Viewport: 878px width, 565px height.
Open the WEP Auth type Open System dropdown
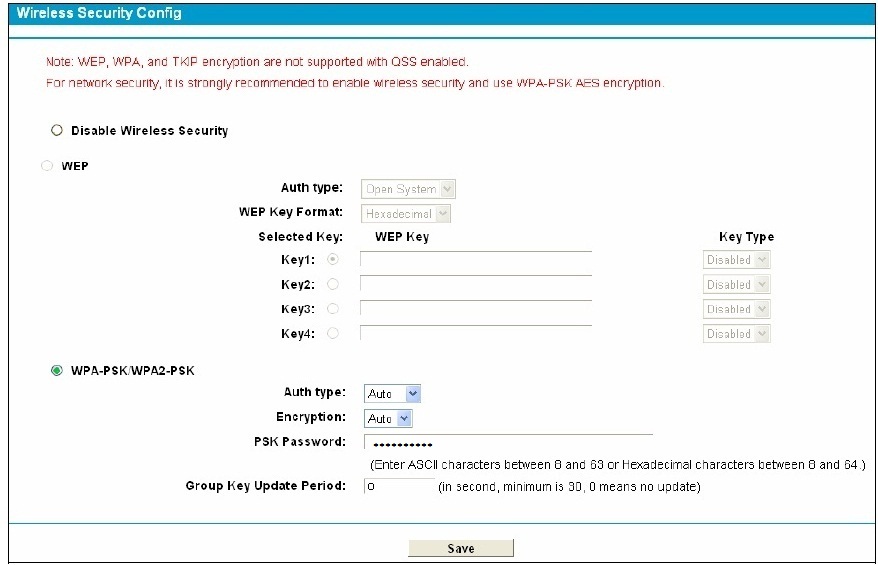tap(408, 189)
